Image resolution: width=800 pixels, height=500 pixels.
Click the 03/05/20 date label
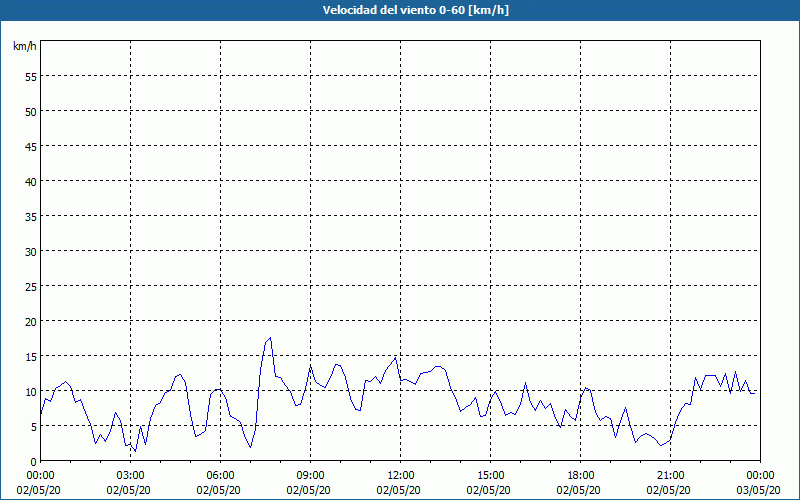pyautogui.click(x=758, y=490)
